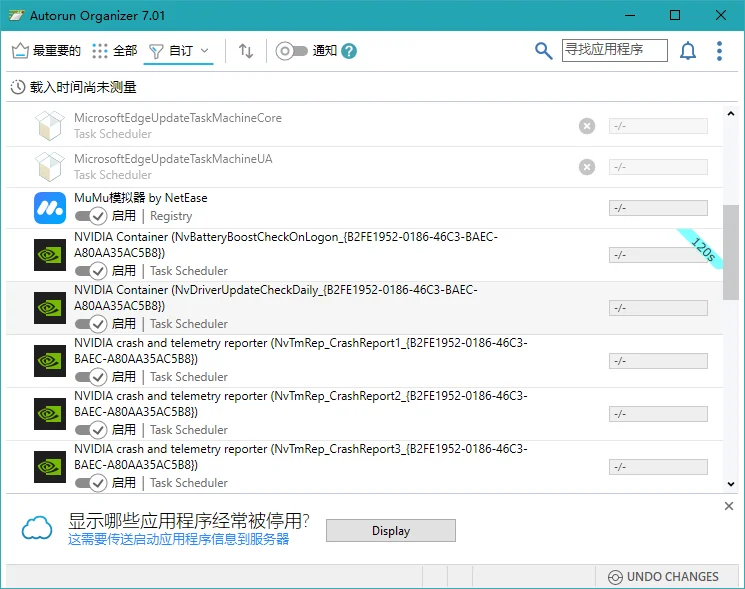The width and height of the screenshot is (745, 589).
Task: Click the MuMu模拟器 app icon
Action: 50,208
